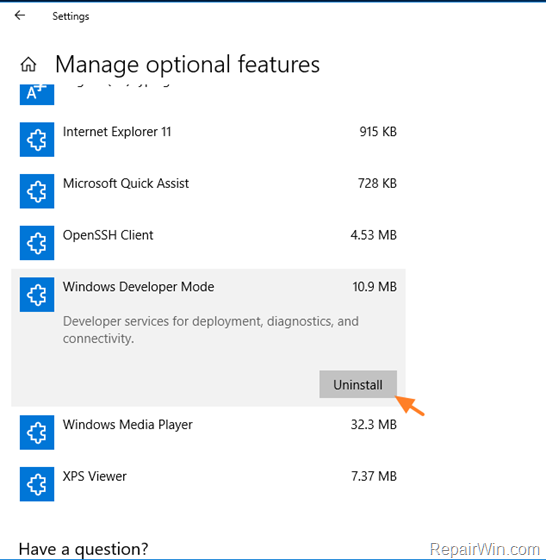Click the 4.53 MB size value
This screenshot has width=546, height=560.
pyautogui.click(x=374, y=235)
